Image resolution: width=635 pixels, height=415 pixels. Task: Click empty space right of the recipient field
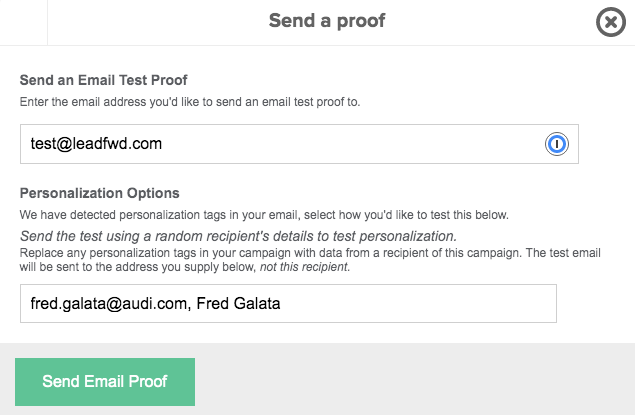pos(595,304)
